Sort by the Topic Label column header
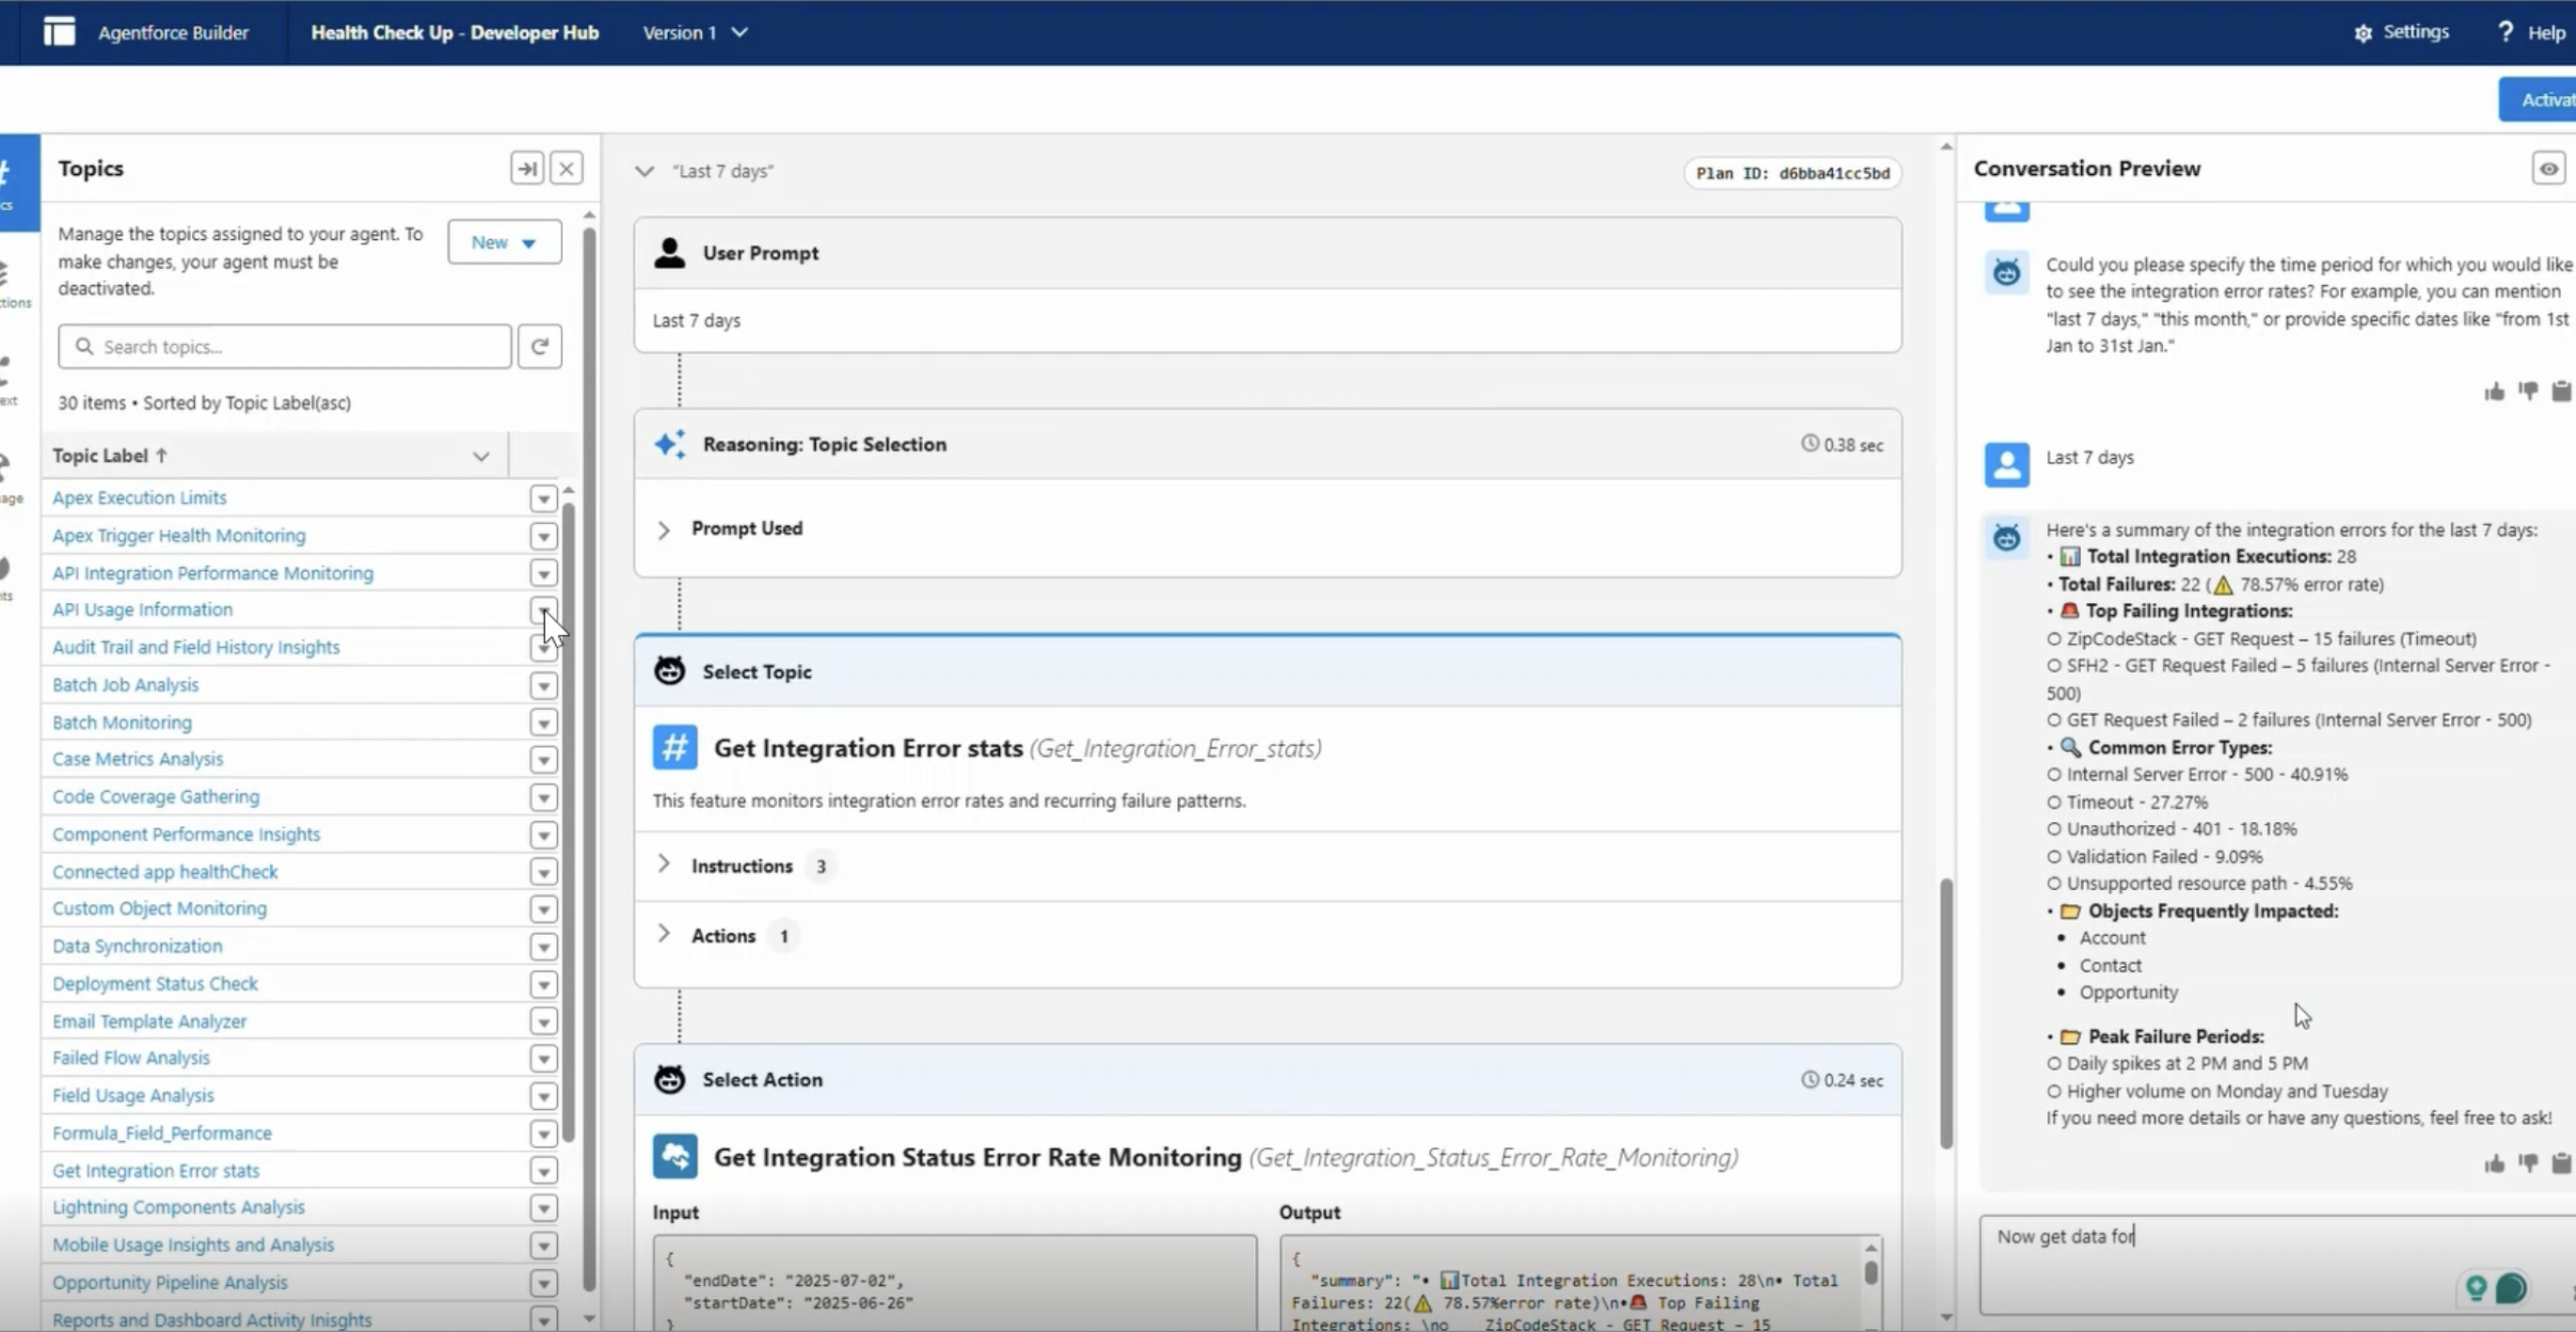Viewport: 2576px width, 1332px height. click(110, 456)
